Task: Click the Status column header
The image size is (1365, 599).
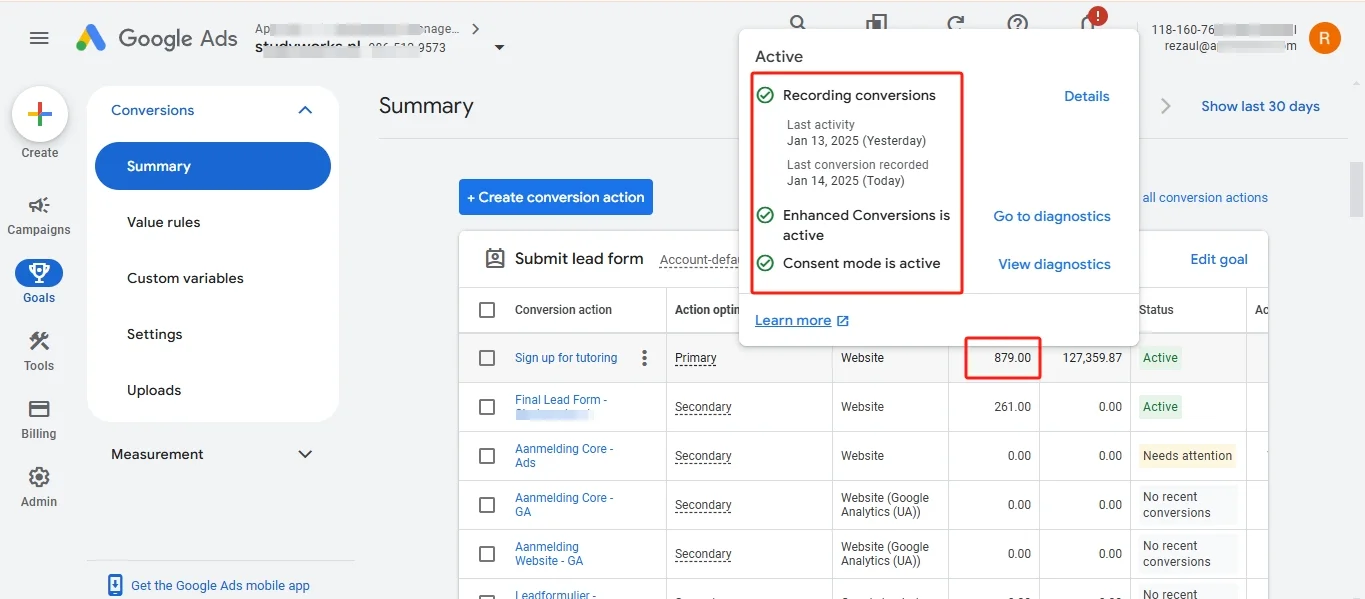Action: (1156, 310)
